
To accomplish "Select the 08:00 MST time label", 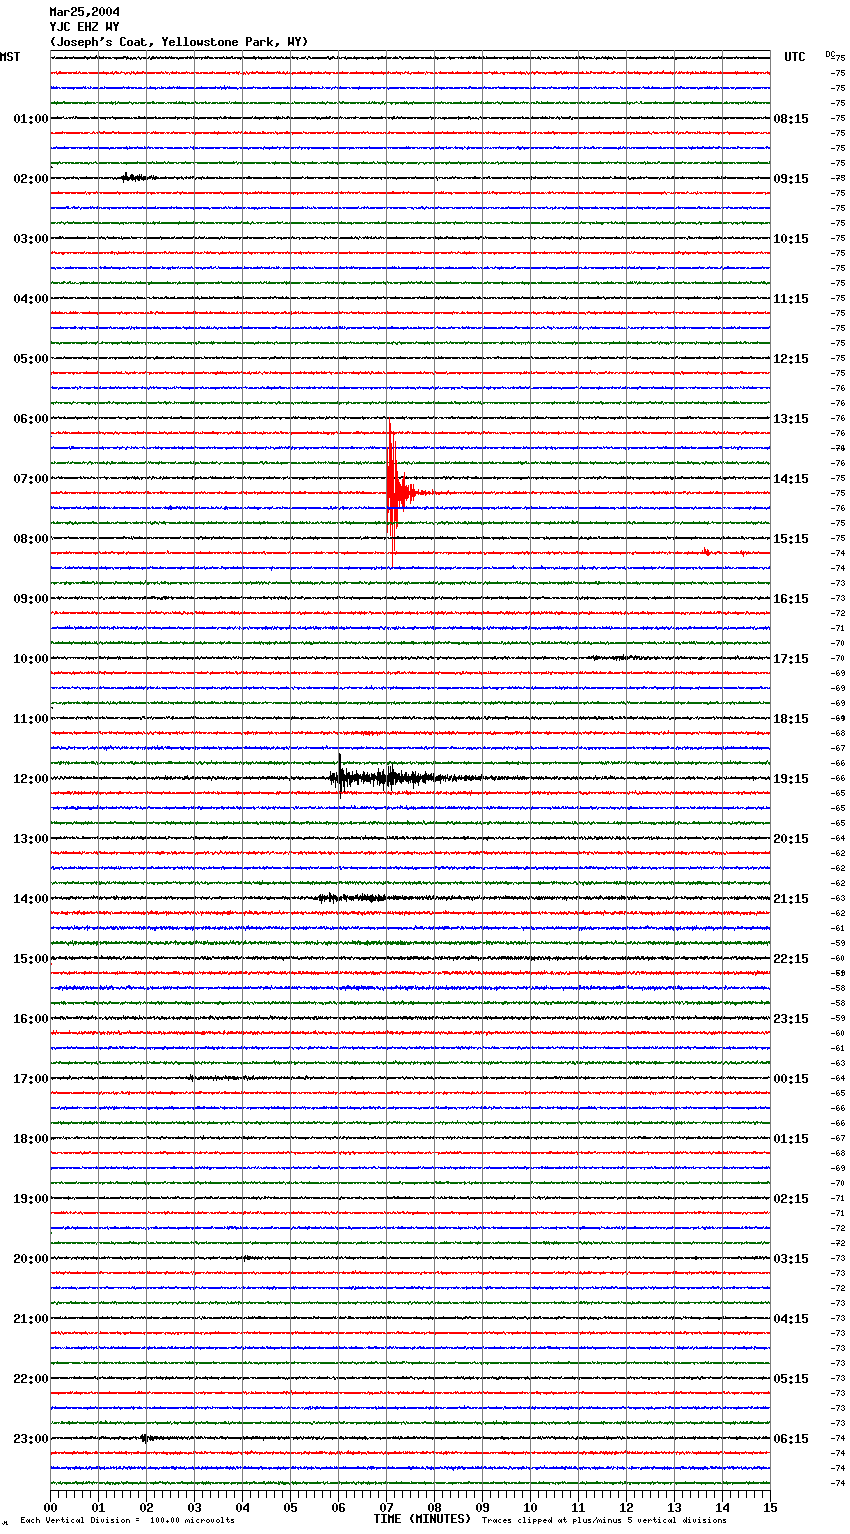I will coord(31,539).
